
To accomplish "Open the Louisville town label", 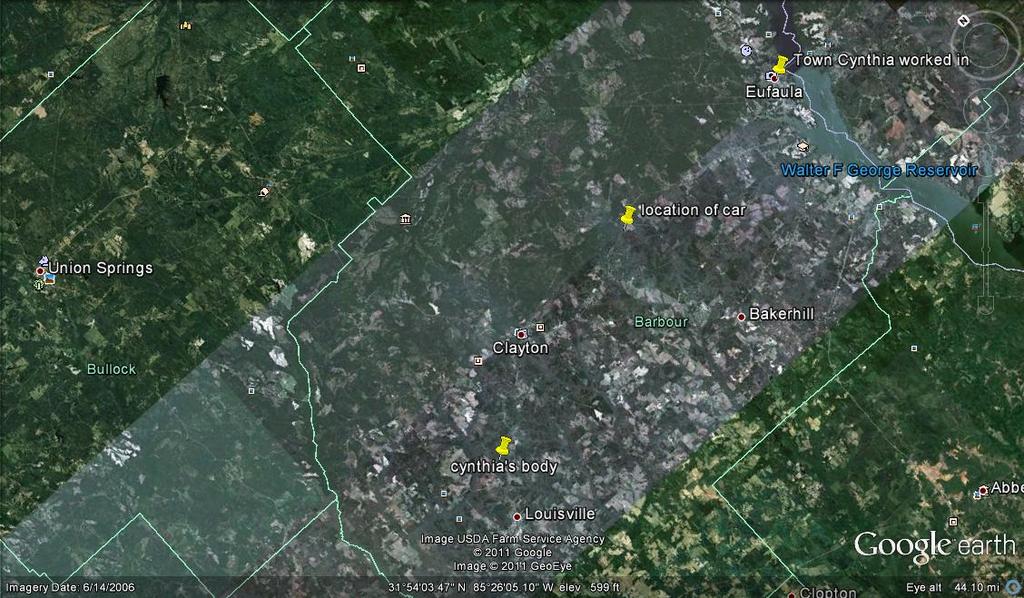I will coord(559,514).
